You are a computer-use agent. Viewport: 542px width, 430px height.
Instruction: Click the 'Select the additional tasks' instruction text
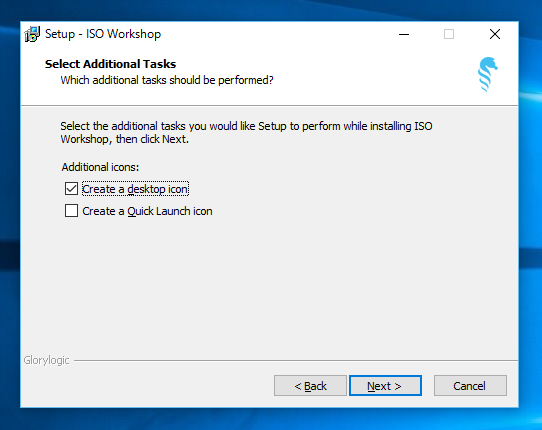[246, 132]
